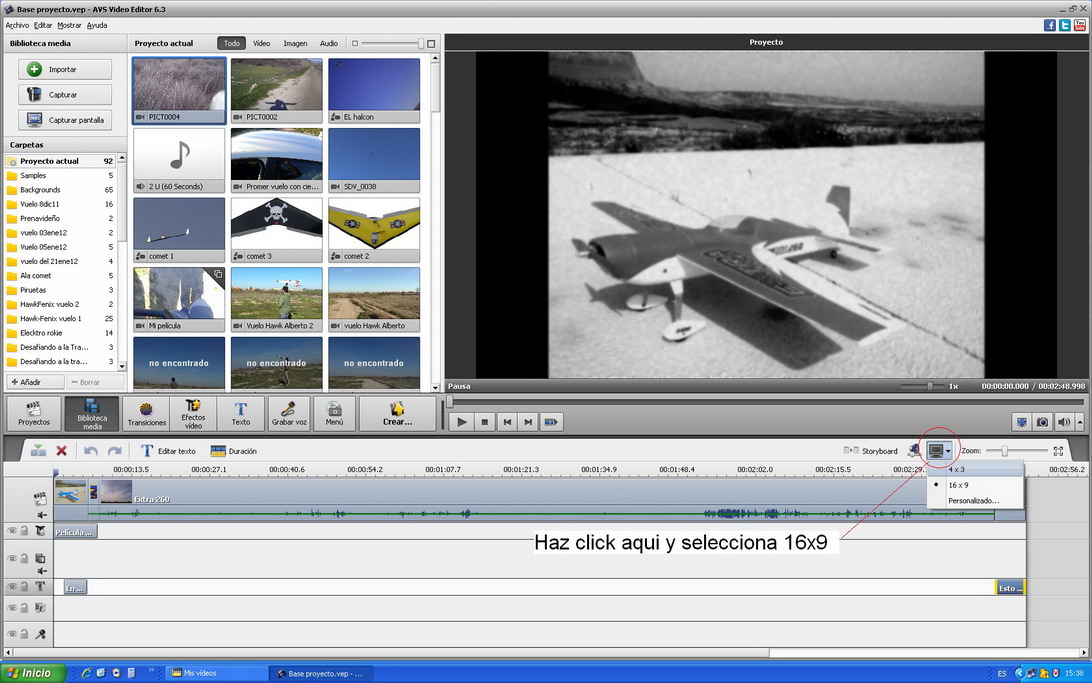The image size is (1092, 683).
Task: Click the red delete X icon
Action: tap(62, 451)
